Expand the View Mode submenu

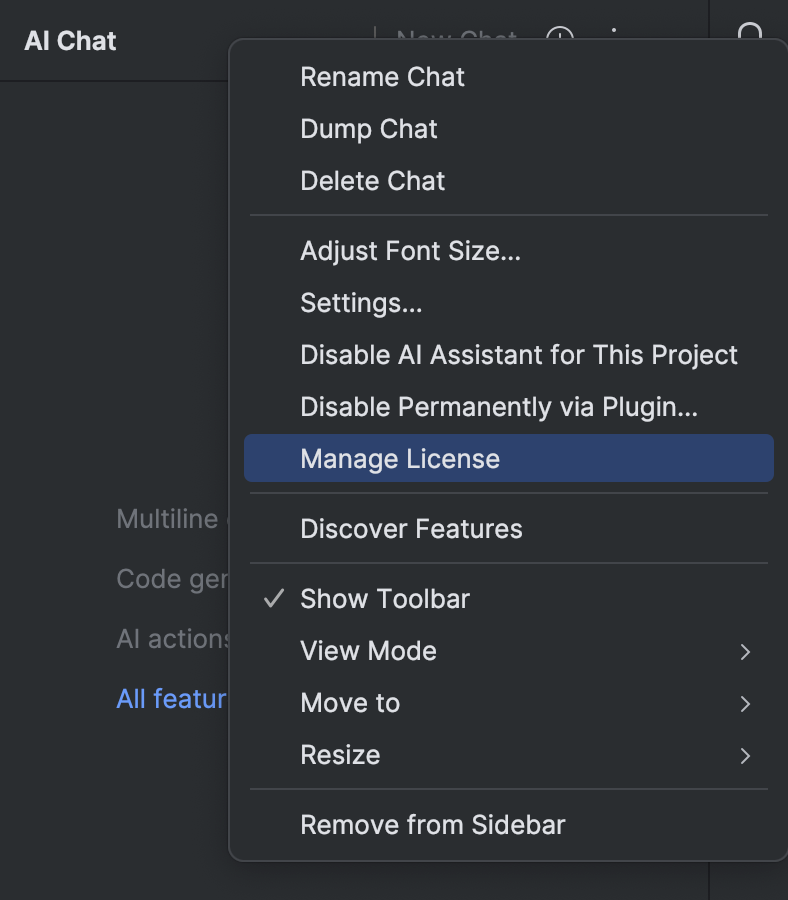(368, 651)
